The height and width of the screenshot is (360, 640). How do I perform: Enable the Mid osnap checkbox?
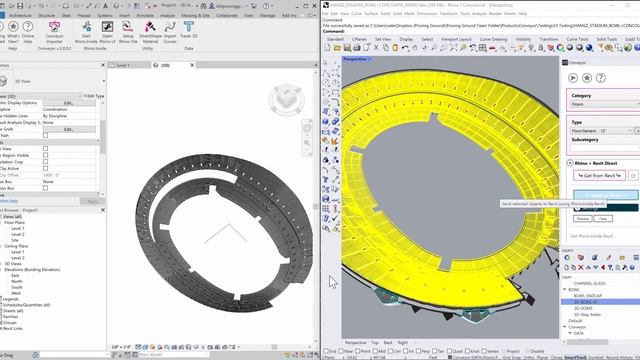[375, 351]
